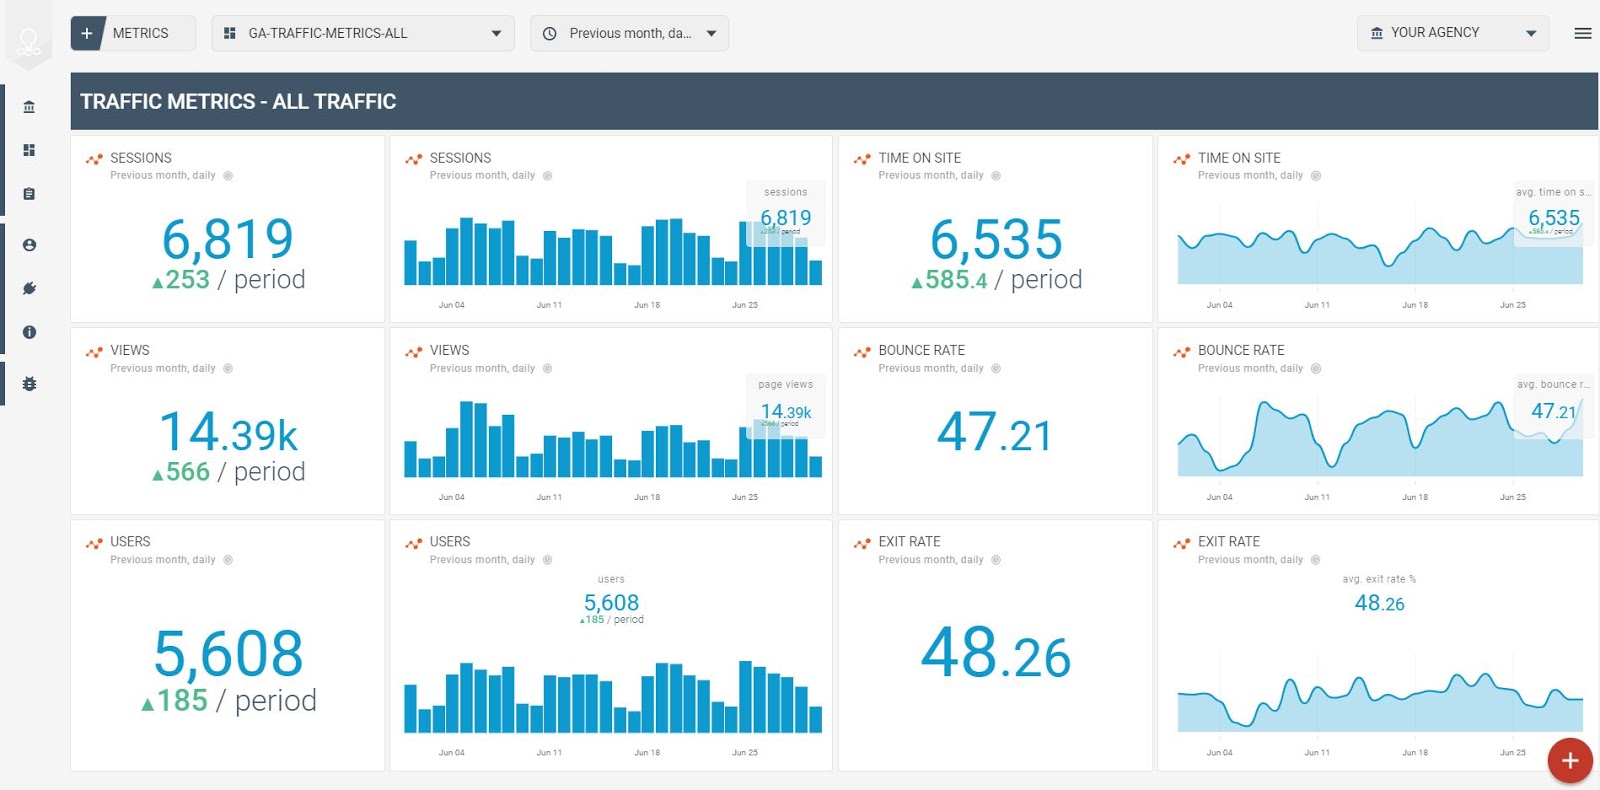Screen dimensions: 1600x790
Task: Click the period info dot on the VIEWS number widget
Action: pyautogui.click(x=228, y=369)
